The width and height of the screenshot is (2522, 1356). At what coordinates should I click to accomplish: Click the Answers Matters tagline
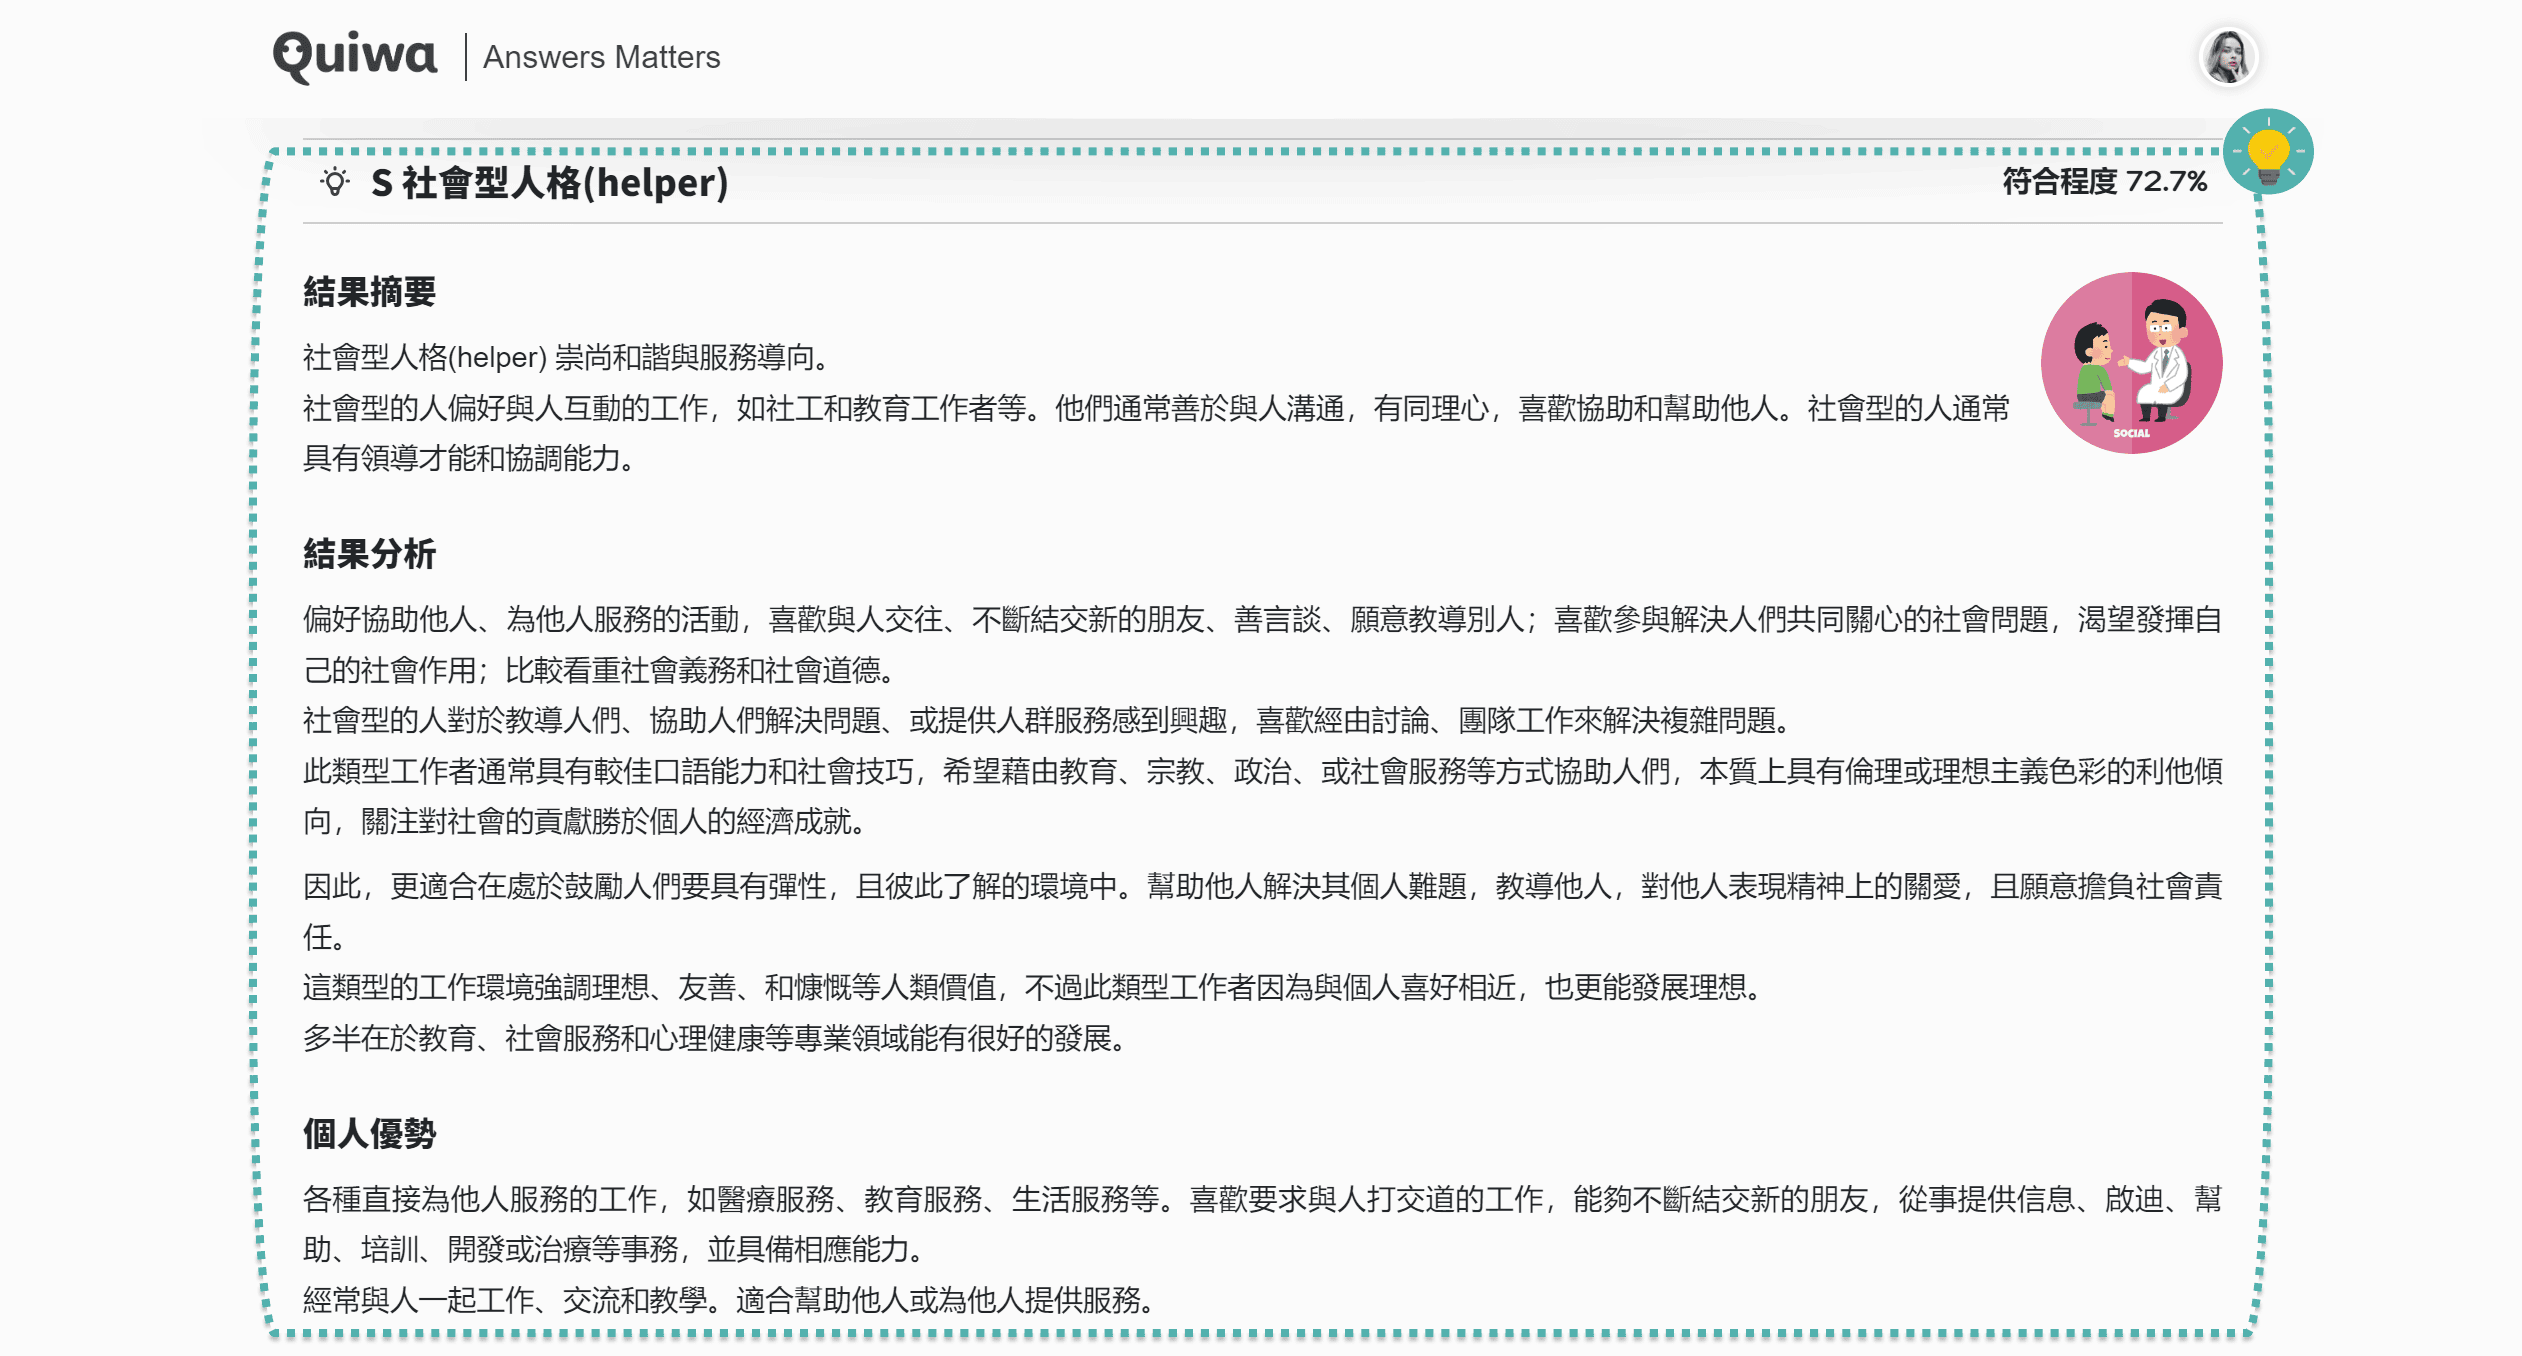pos(601,57)
